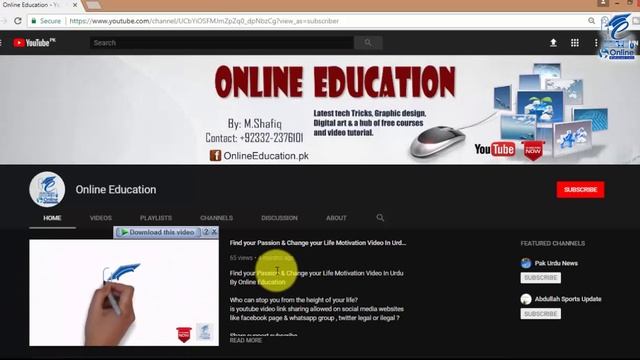This screenshot has width=640, height=360.
Task: Click the FEATURED CHANNELS heading
Action: pyautogui.click(x=553, y=243)
